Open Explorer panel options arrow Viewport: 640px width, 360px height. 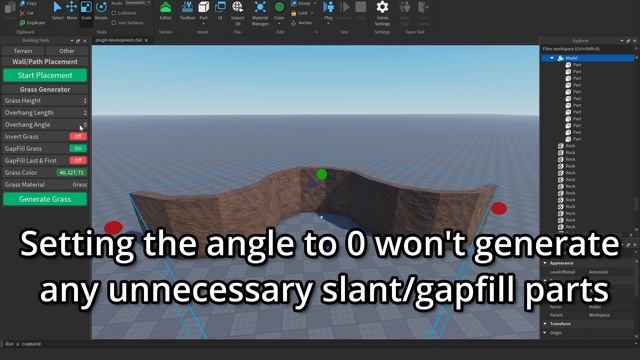coord(622,41)
